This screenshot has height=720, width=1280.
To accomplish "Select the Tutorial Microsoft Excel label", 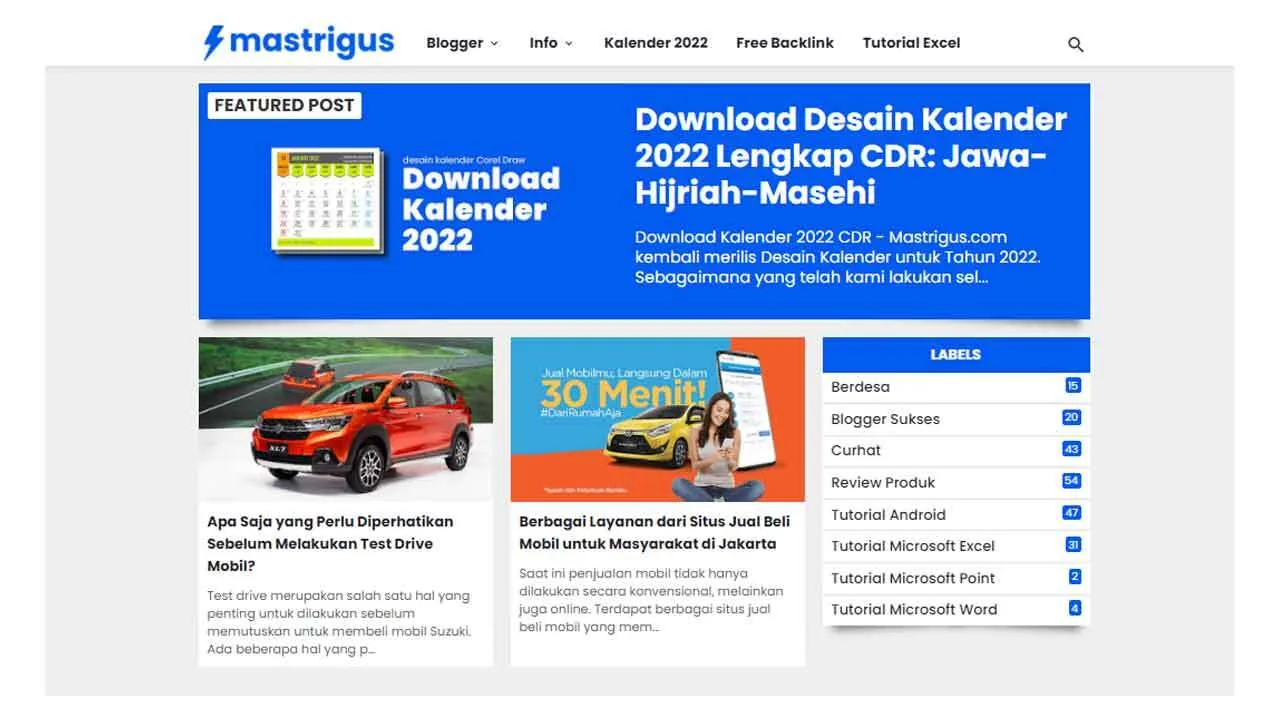I will pyautogui.click(x=913, y=546).
